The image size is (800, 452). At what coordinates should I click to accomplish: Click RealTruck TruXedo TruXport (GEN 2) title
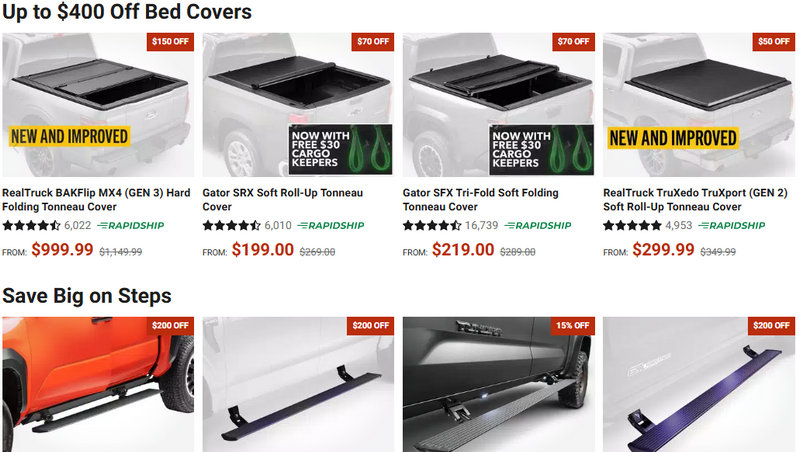695,199
